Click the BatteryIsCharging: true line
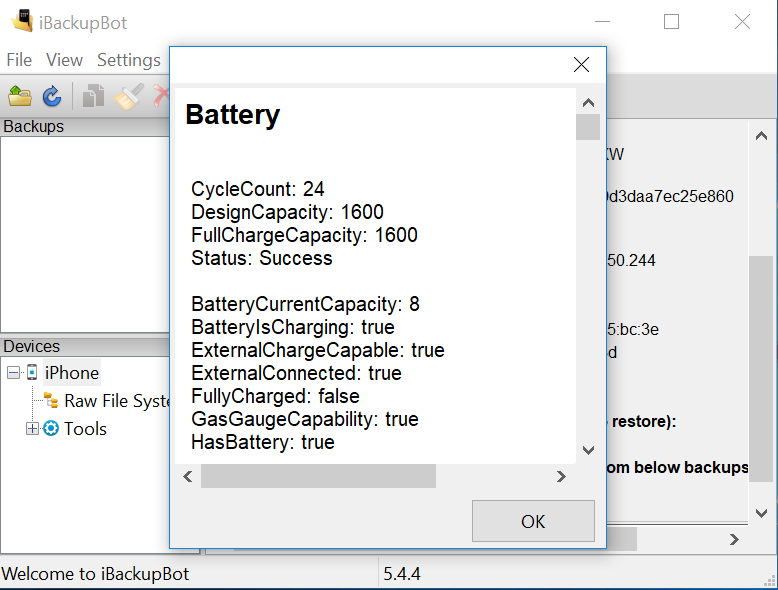Viewport: 778px width, 590px height. pos(293,327)
